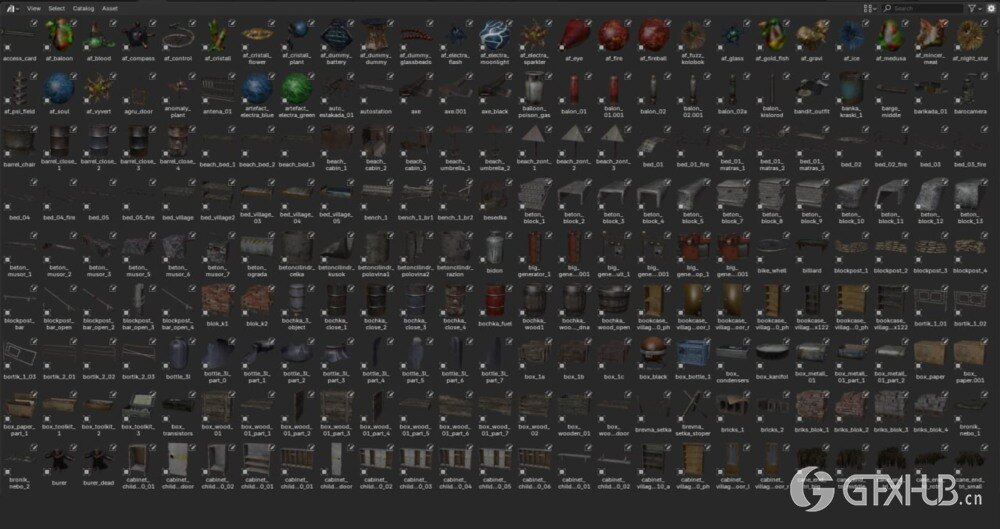Select the box_bottle_1 blue crate thumbnail

(693, 354)
